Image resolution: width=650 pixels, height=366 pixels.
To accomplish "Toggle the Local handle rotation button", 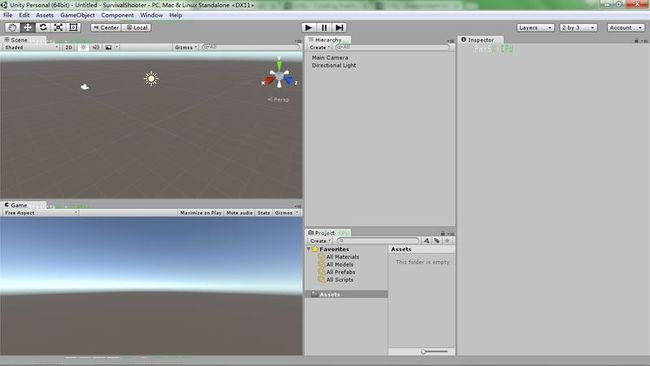I will pos(136,27).
